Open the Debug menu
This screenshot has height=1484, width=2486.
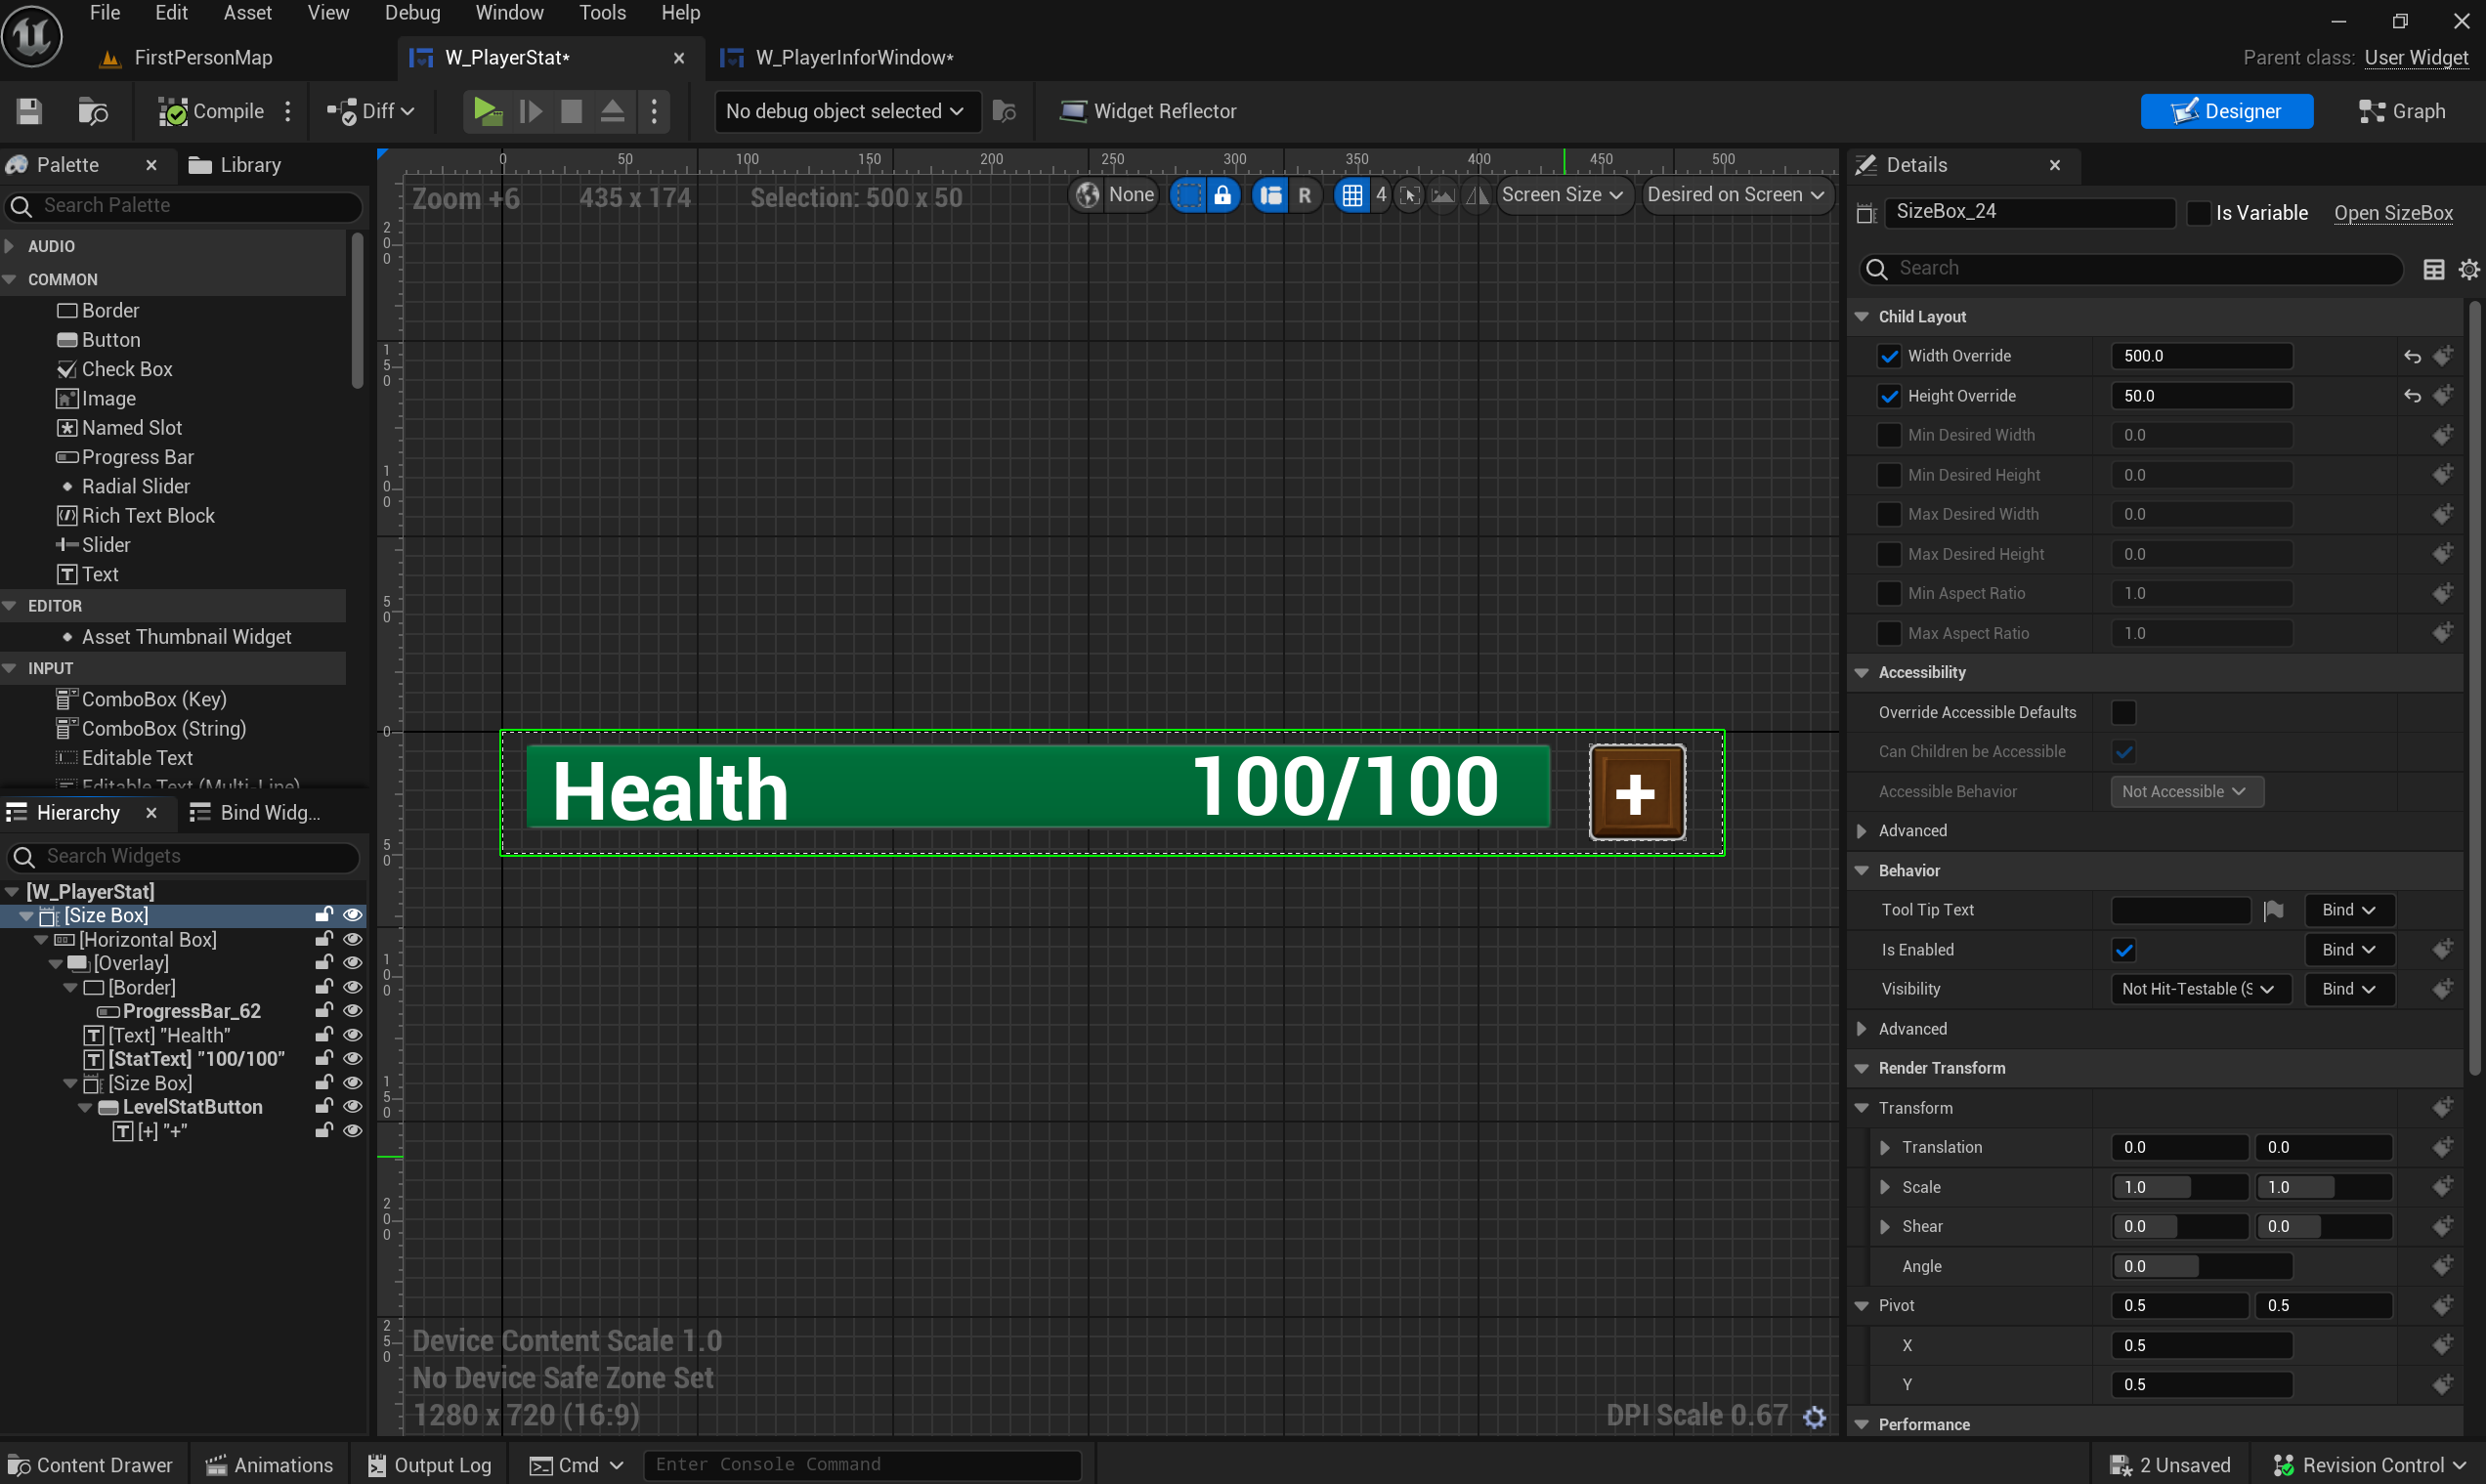click(412, 13)
